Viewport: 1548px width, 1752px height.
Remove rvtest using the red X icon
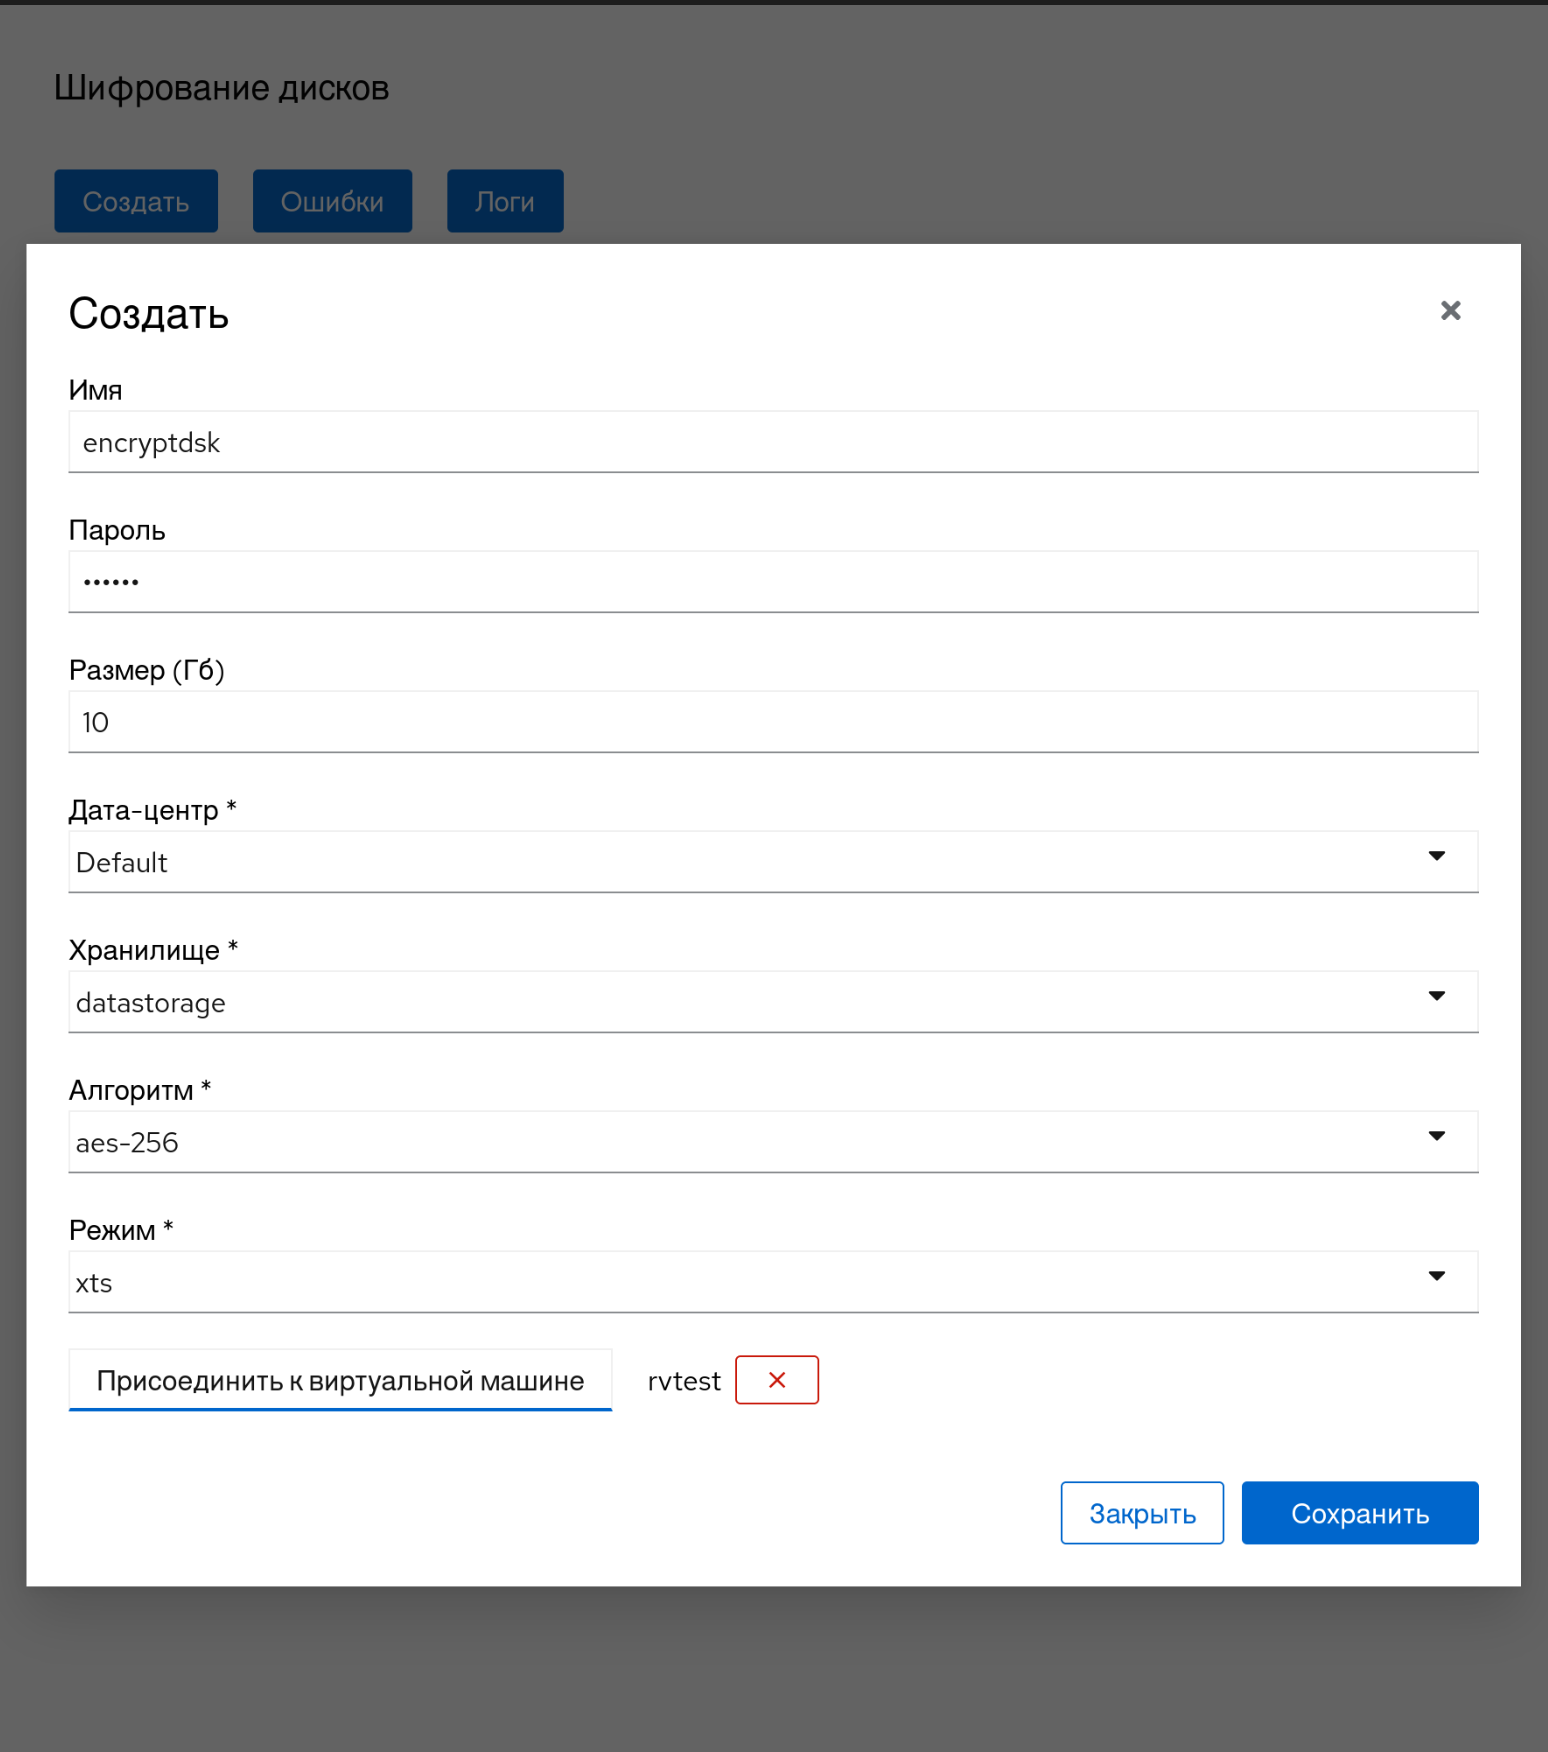(776, 1380)
